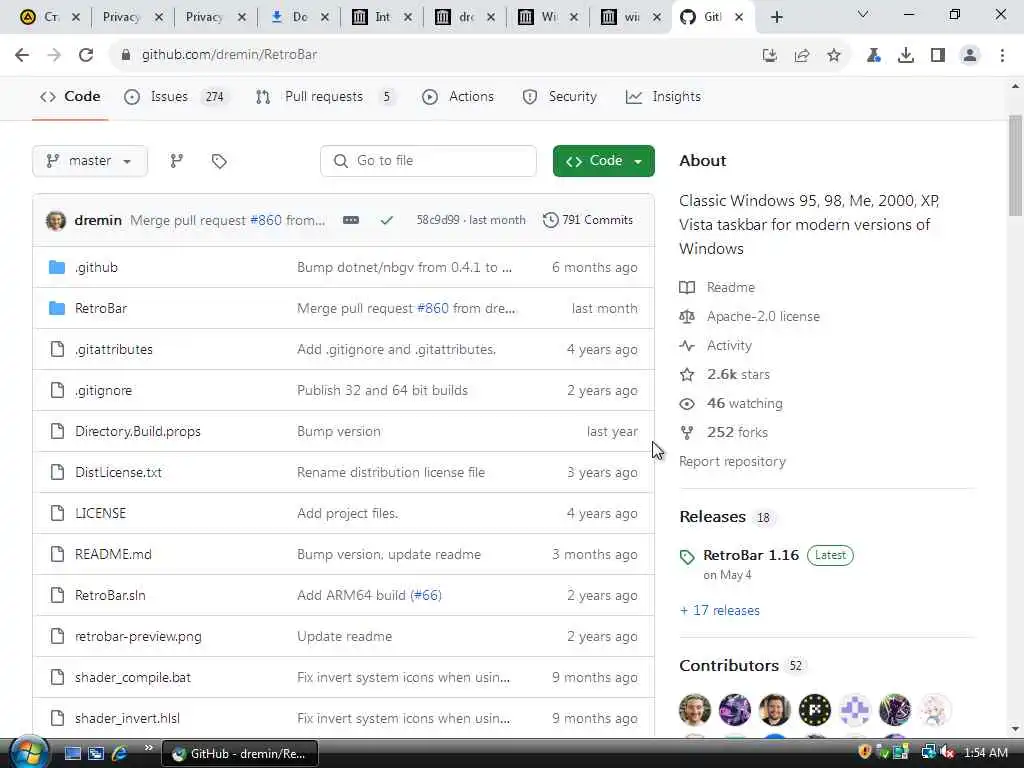1024x768 pixels.
Task: Reload the page with the refresh icon
Action: click(86, 55)
